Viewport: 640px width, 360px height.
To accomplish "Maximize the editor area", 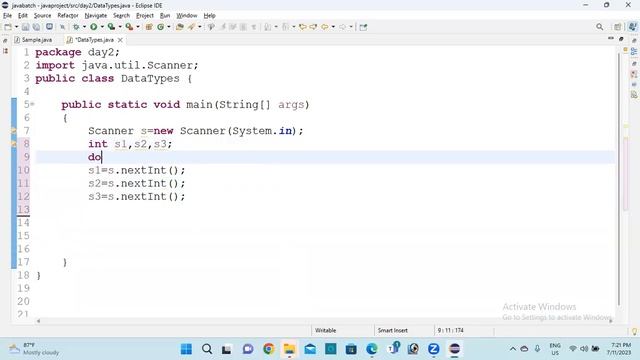I will pyautogui.click(x=621, y=39).
